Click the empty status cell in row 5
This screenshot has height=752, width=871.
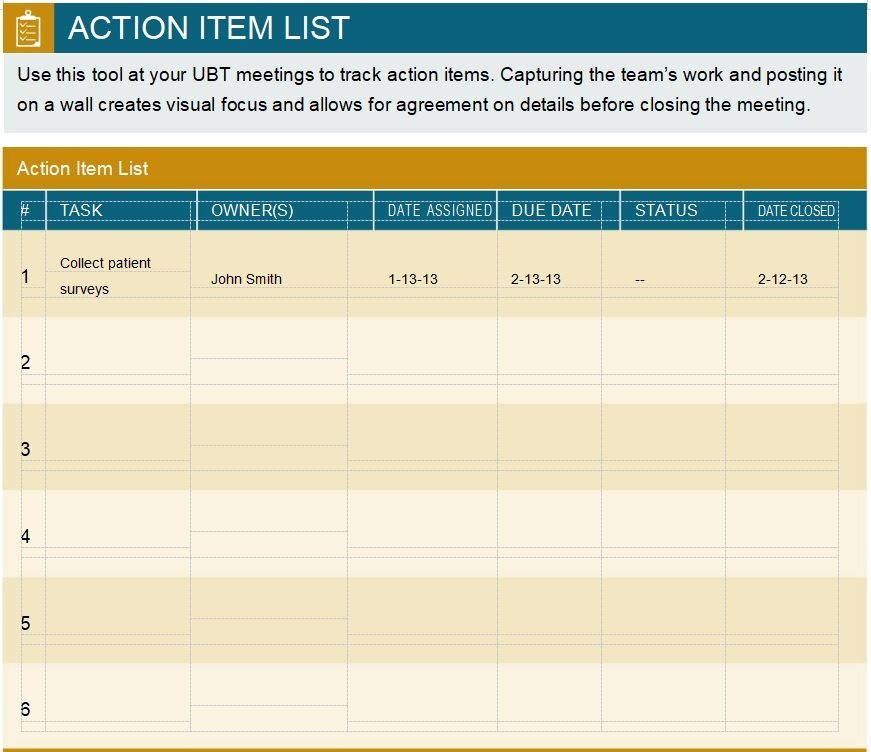[x=663, y=620]
